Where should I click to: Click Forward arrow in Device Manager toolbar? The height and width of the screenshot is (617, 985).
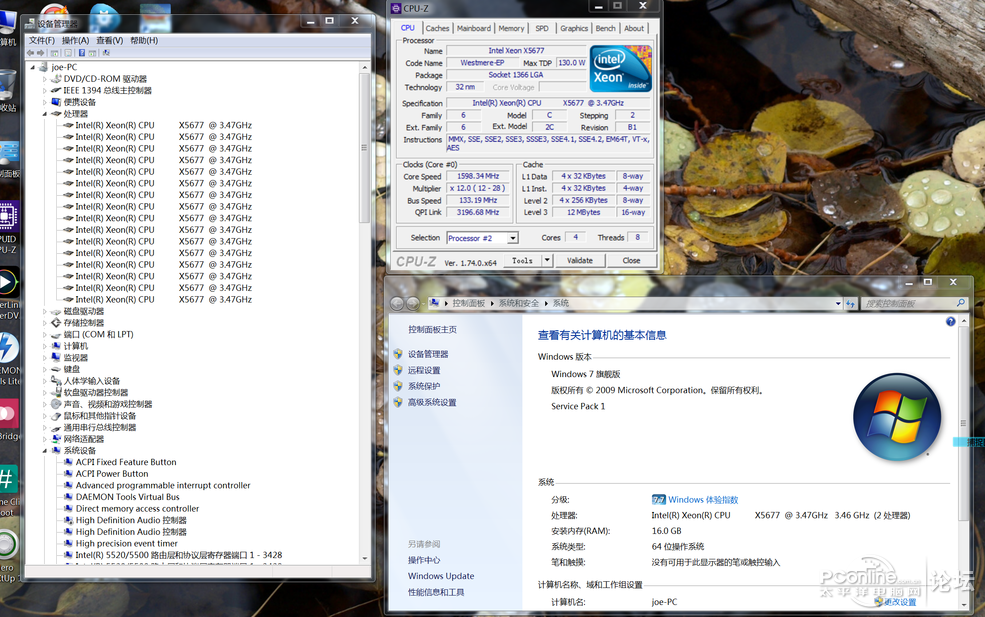41,53
